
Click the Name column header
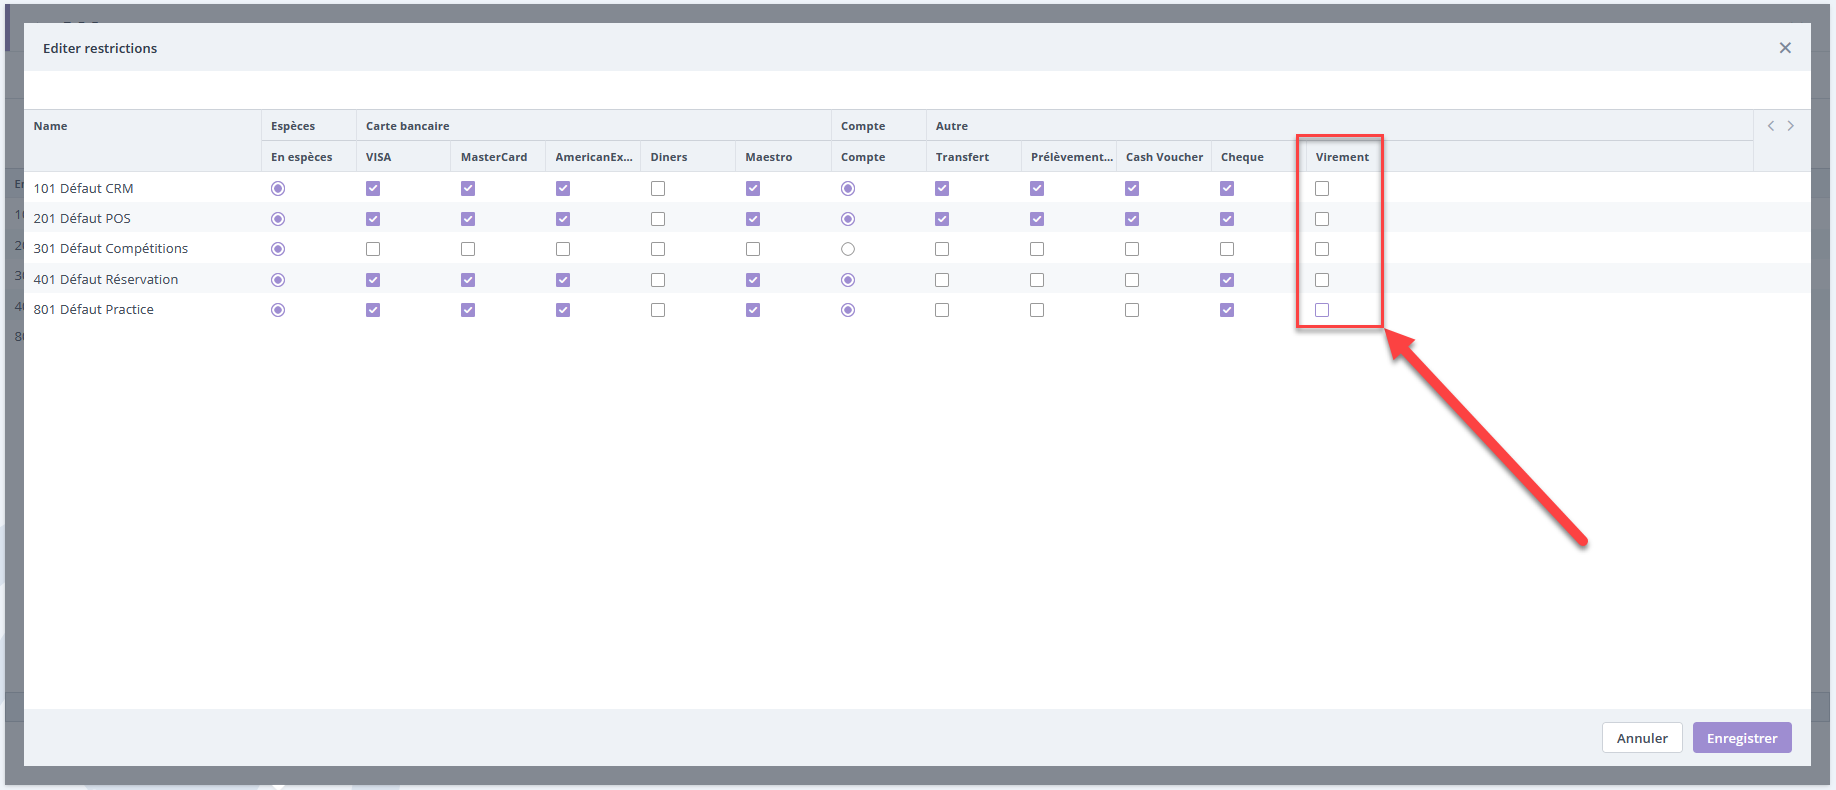tap(50, 126)
